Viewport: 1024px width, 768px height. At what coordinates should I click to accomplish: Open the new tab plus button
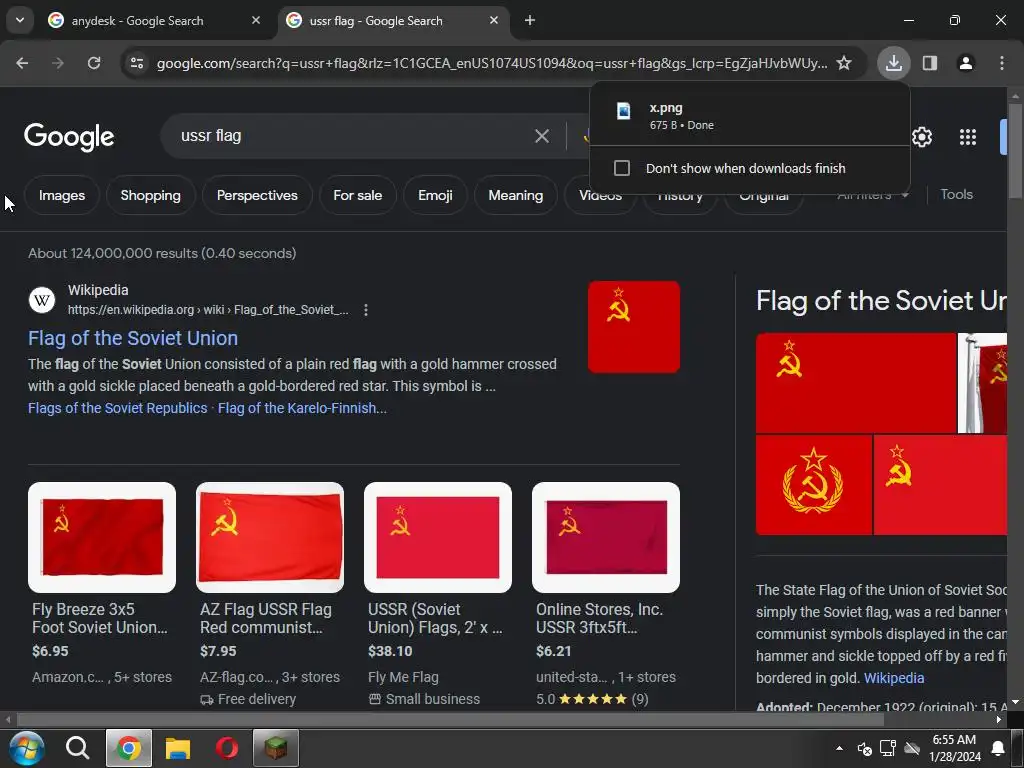530,20
